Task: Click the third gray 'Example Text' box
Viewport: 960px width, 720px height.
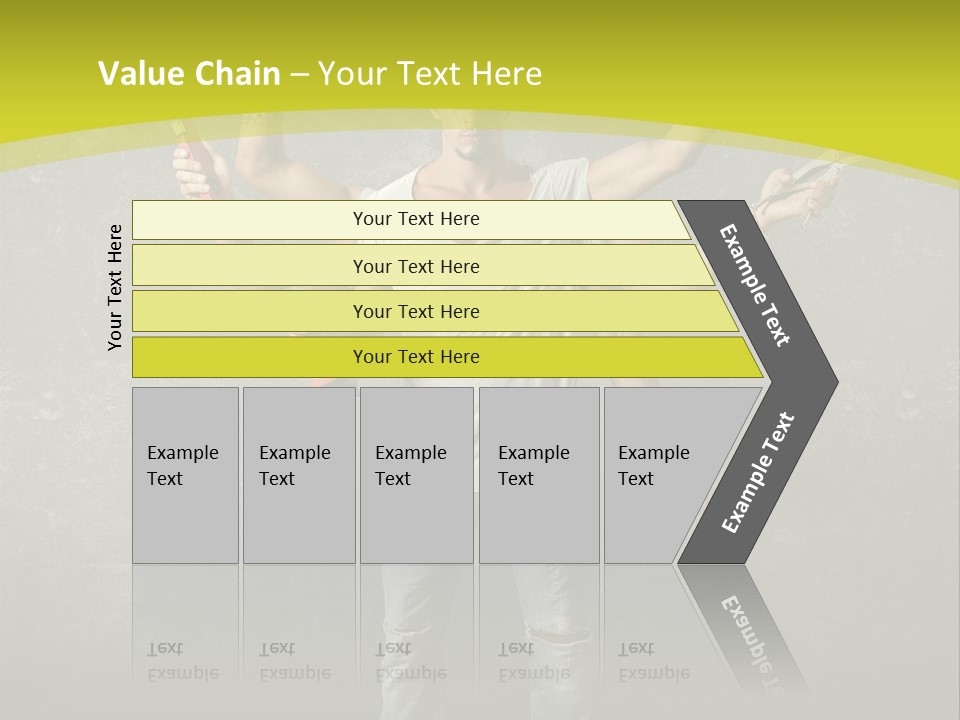Action: click(417, 475)
